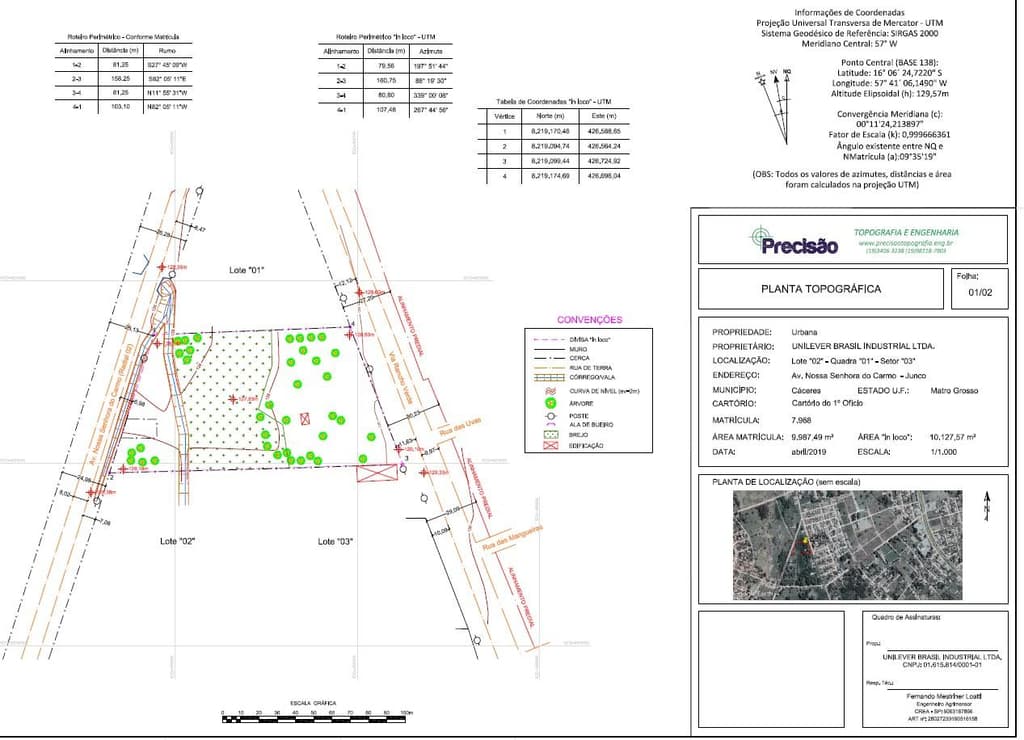Image resolution: width=1024 pixels, height=740 pixels.
Task: Click the ALA DE BUEIRO symbol in legend
Action: tap(551, 425)
